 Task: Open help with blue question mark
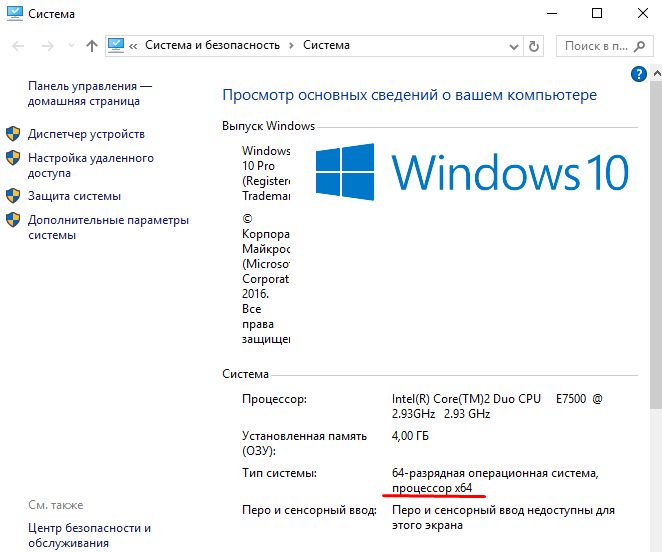[639, 74]
